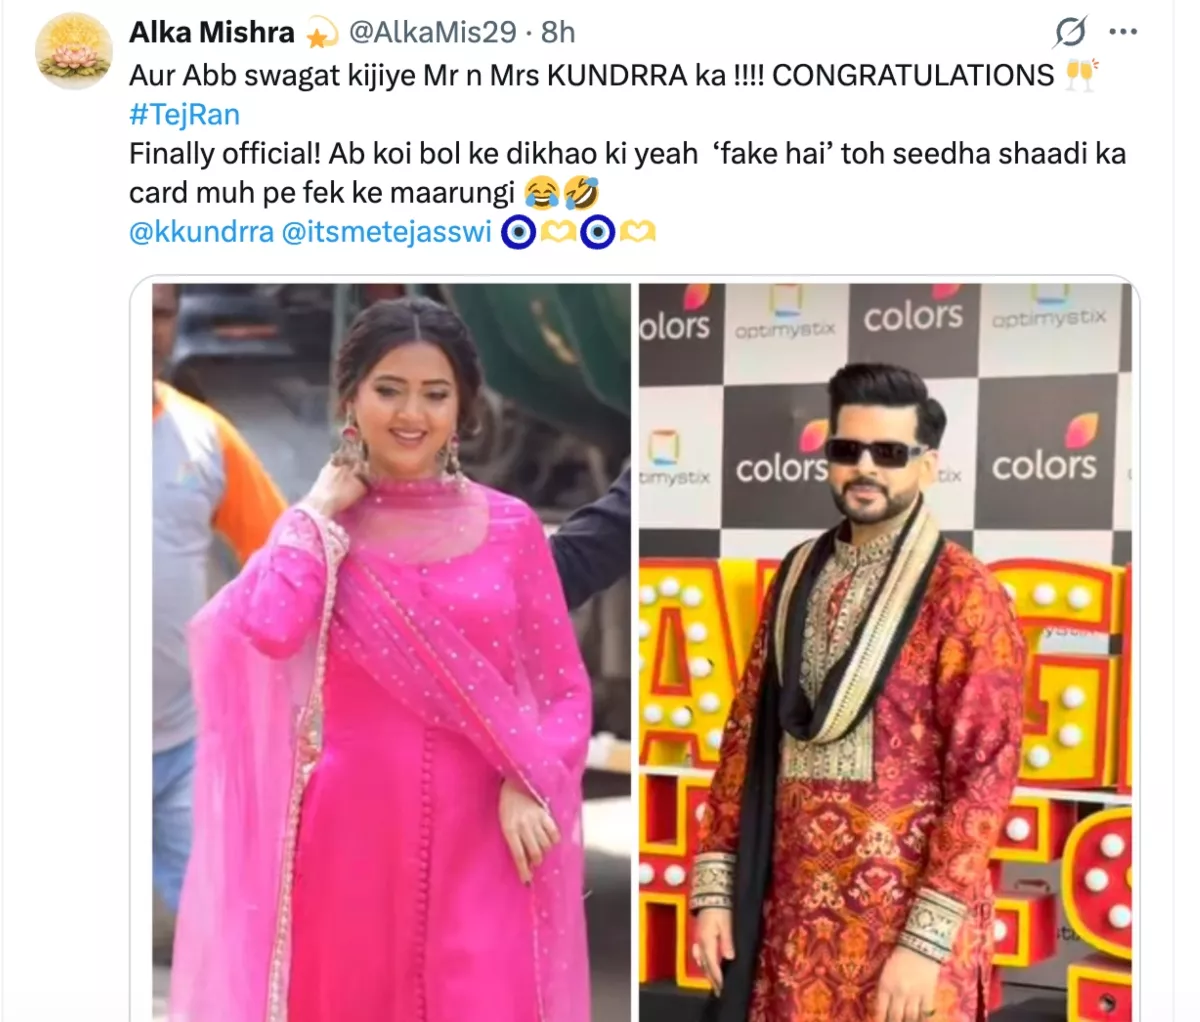The width and height of the screenshot is (1200, 1022).
Task: Click the Grok slashed-circle icon
Action: coord(1069,33)
